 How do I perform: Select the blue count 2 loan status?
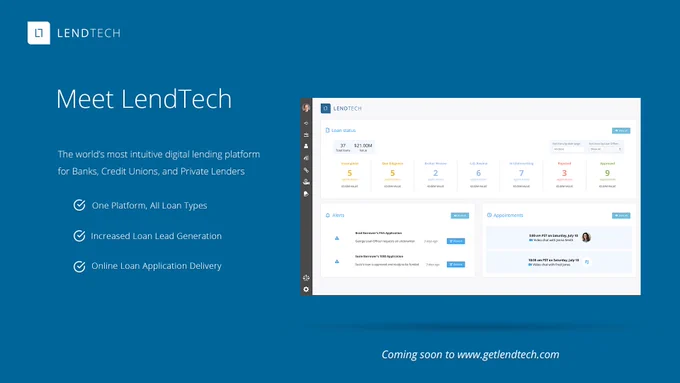[x=435, y=173]
